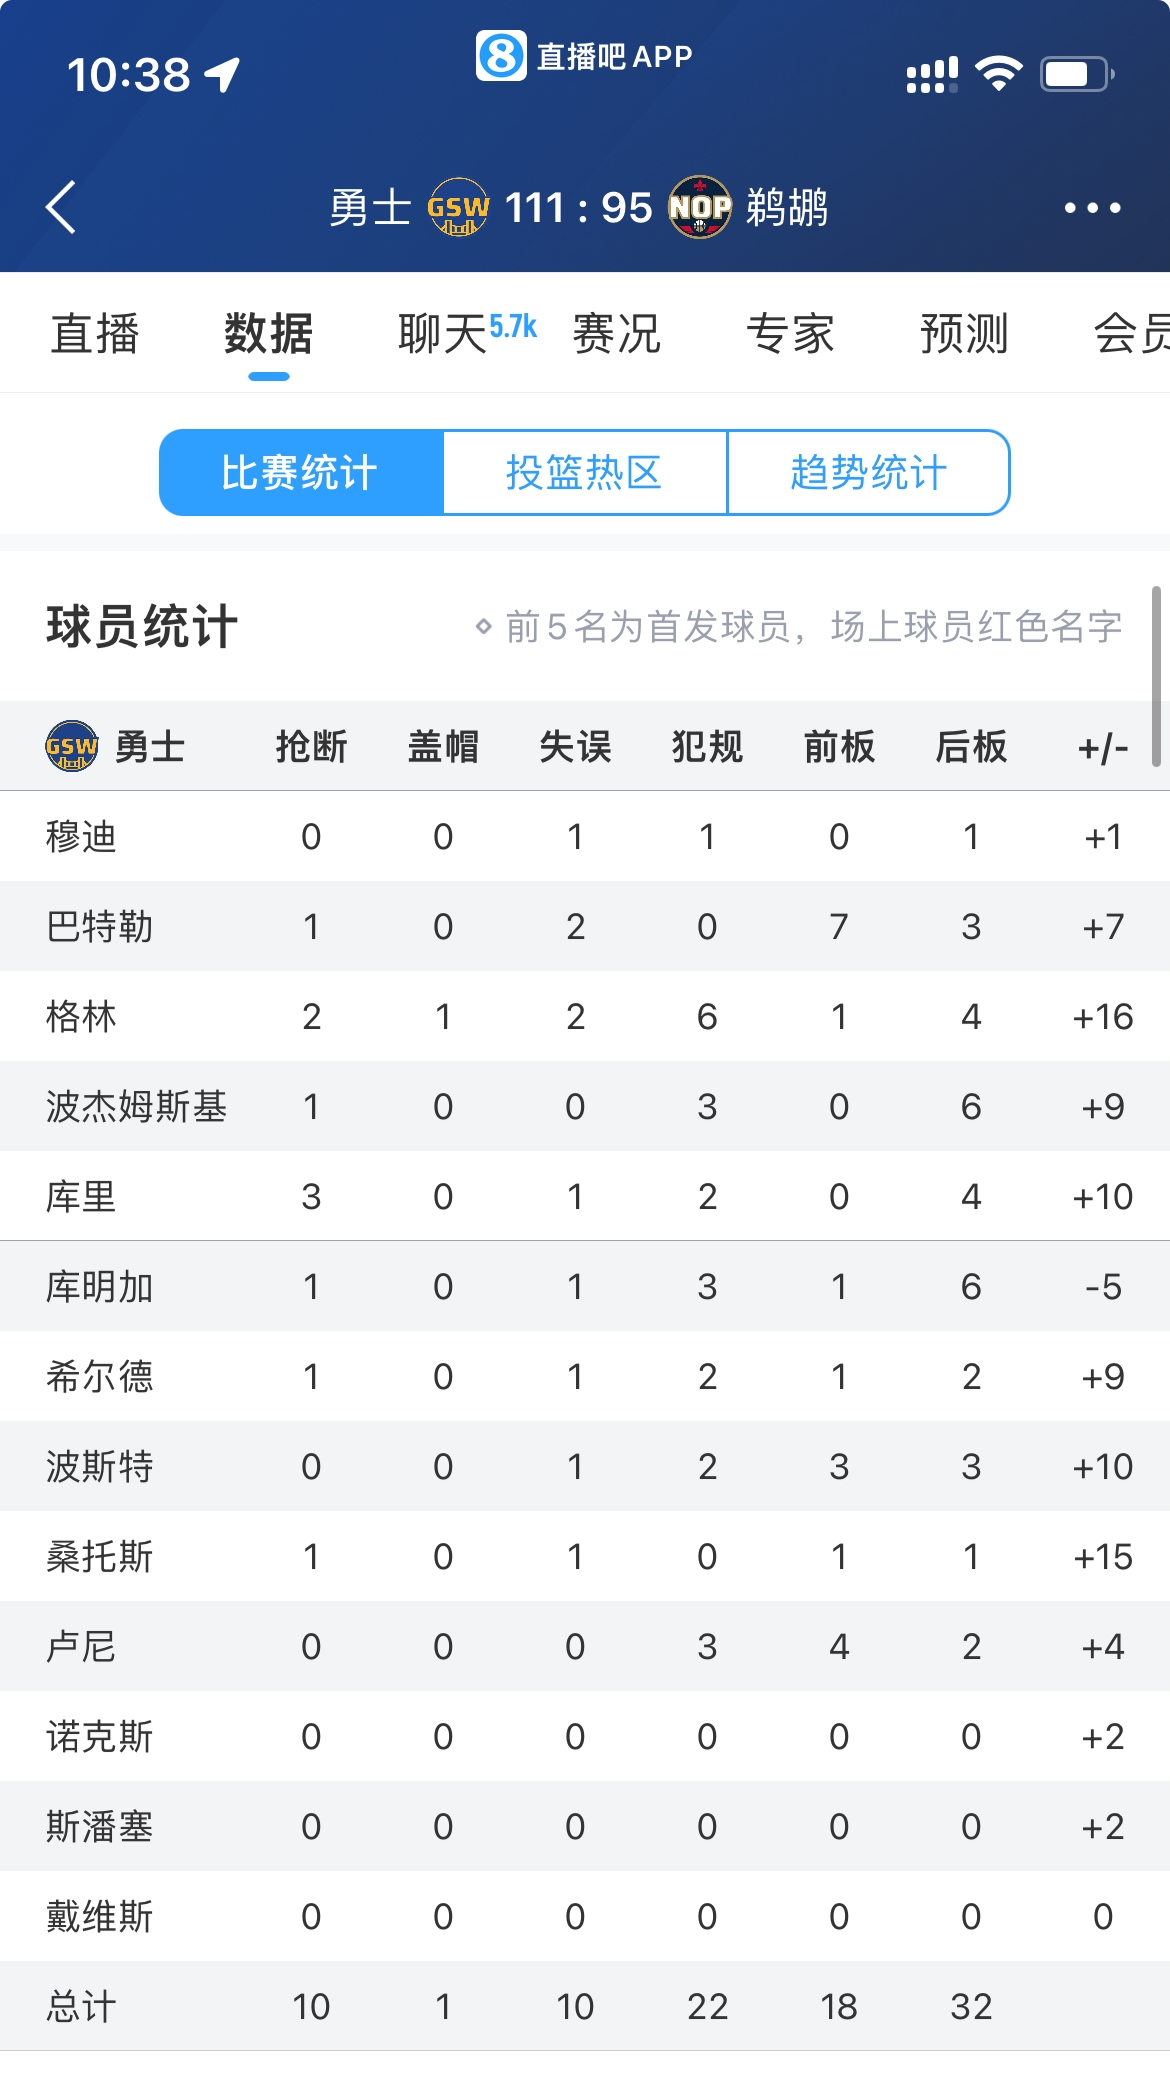Tap the 111 : 95 score
Screen dimensions: 1170x2084
[x=578, y=208]
